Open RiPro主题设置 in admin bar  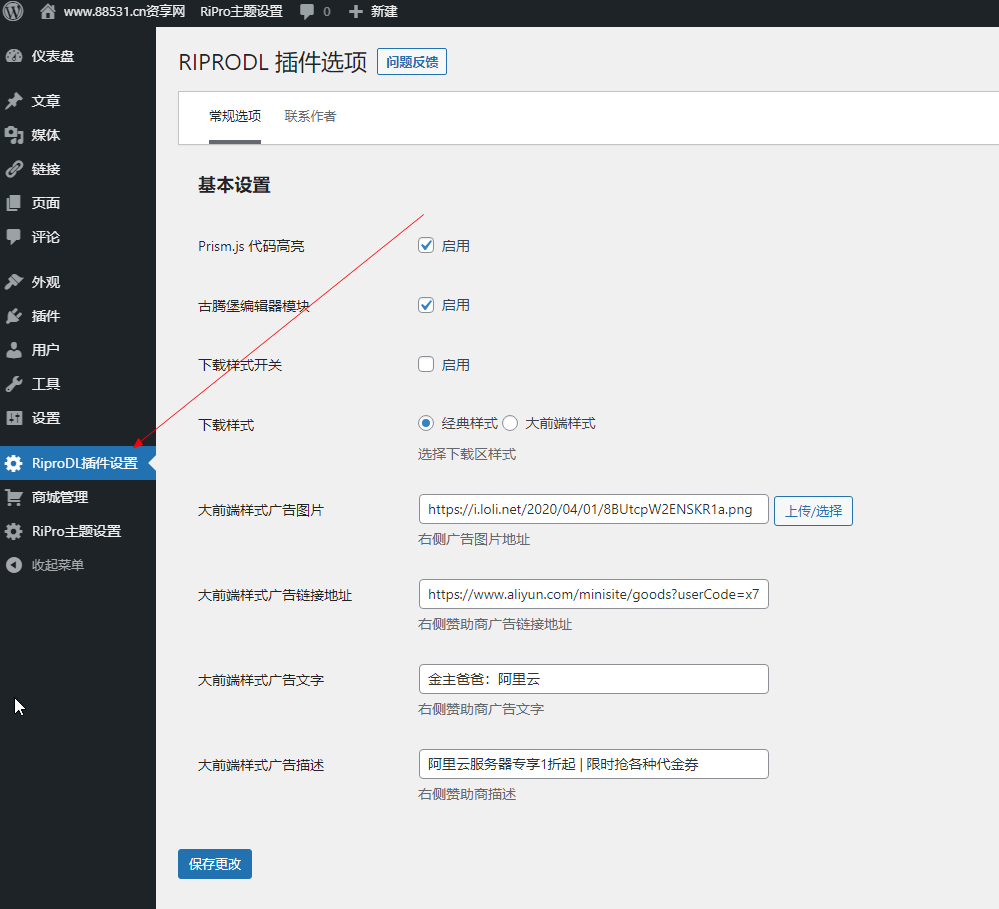241,11
